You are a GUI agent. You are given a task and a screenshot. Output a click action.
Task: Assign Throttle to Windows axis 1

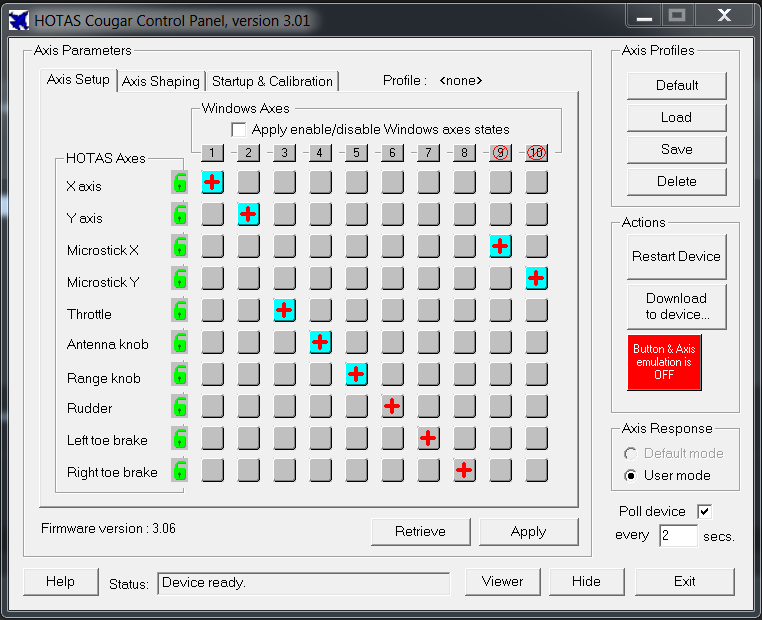point(212,310)
